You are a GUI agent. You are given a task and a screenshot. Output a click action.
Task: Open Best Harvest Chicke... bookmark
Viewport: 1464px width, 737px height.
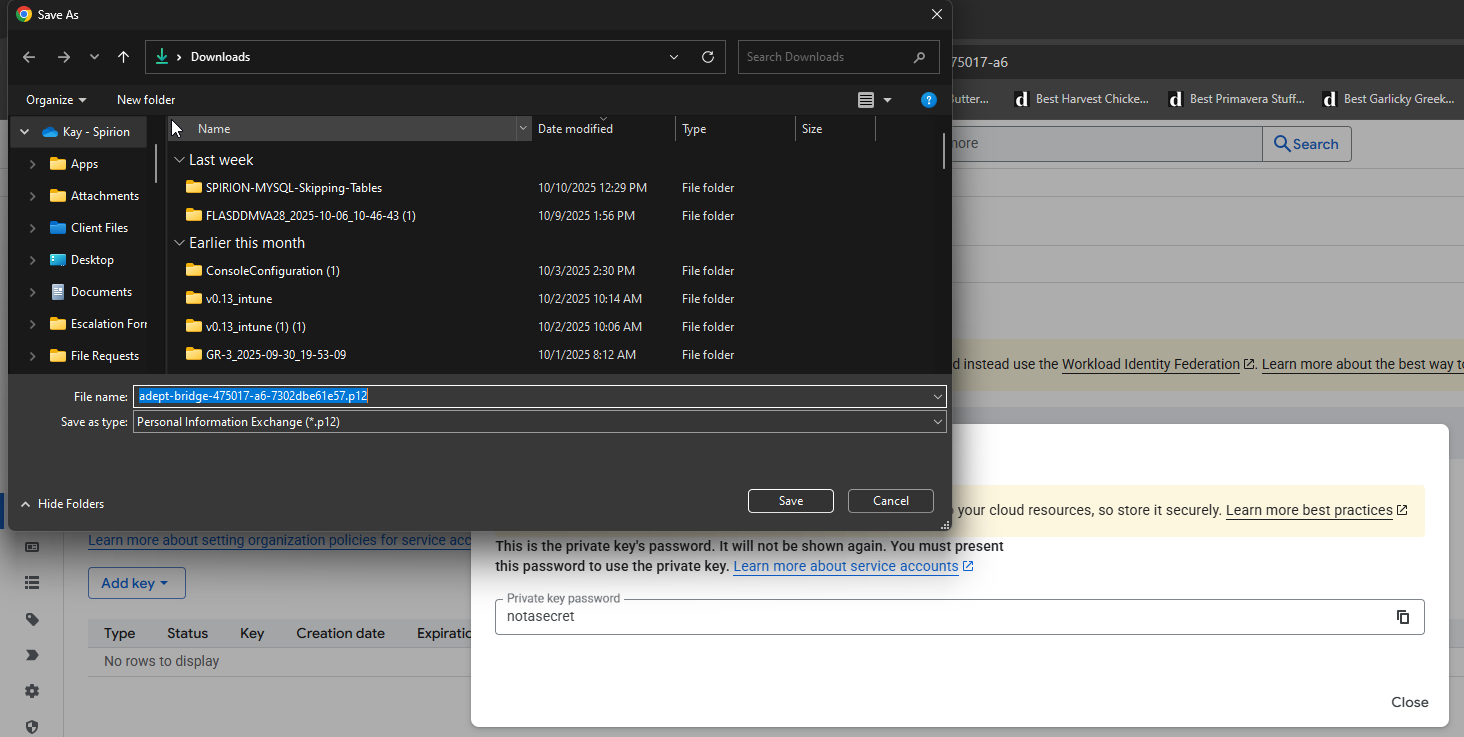pos(1081,99)
